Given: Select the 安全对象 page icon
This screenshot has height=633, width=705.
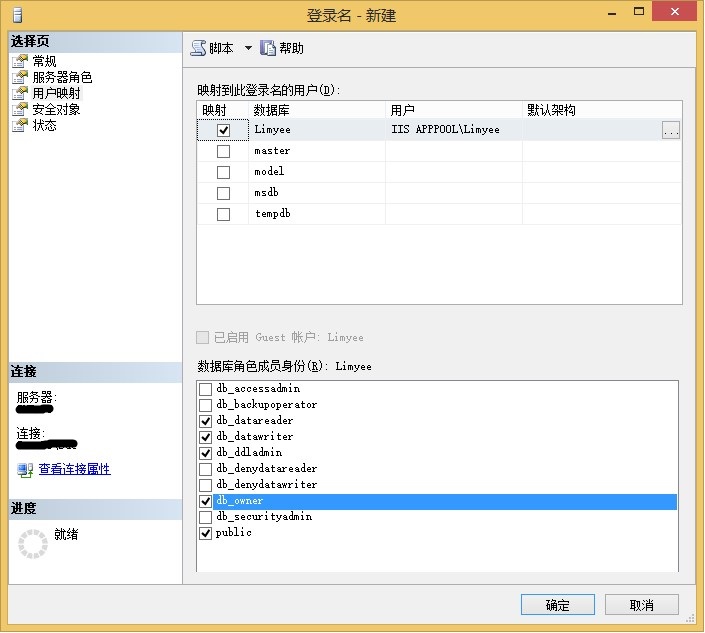Looking at the screenshot, I should click(x=20, y=110).
